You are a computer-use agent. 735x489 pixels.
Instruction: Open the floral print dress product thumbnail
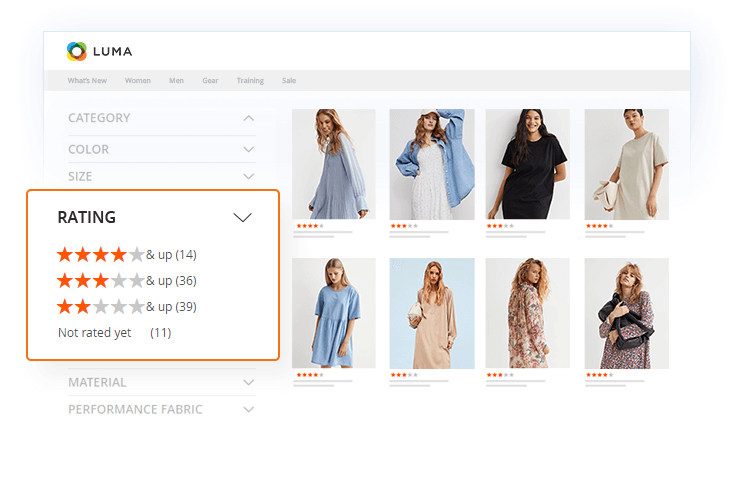(527, 313)
